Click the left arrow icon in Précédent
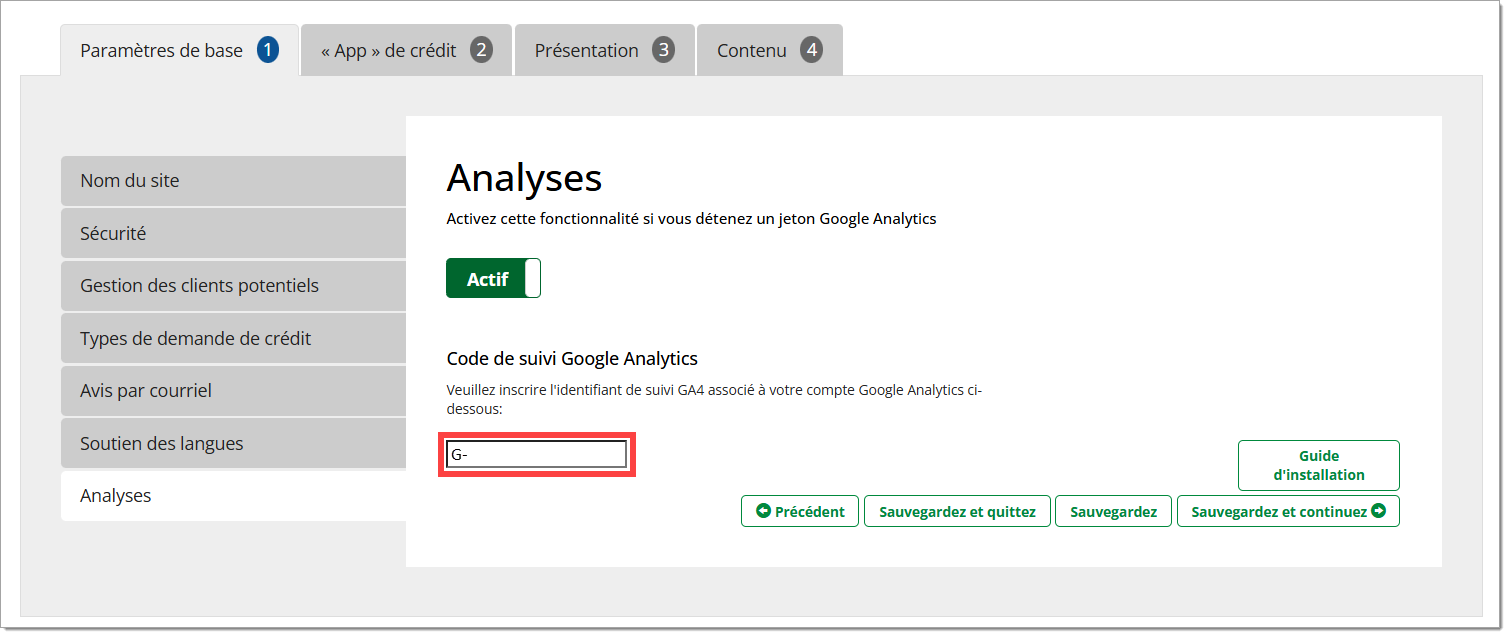This screenshot has height=635, width=1507. click(x=764, y=511)
